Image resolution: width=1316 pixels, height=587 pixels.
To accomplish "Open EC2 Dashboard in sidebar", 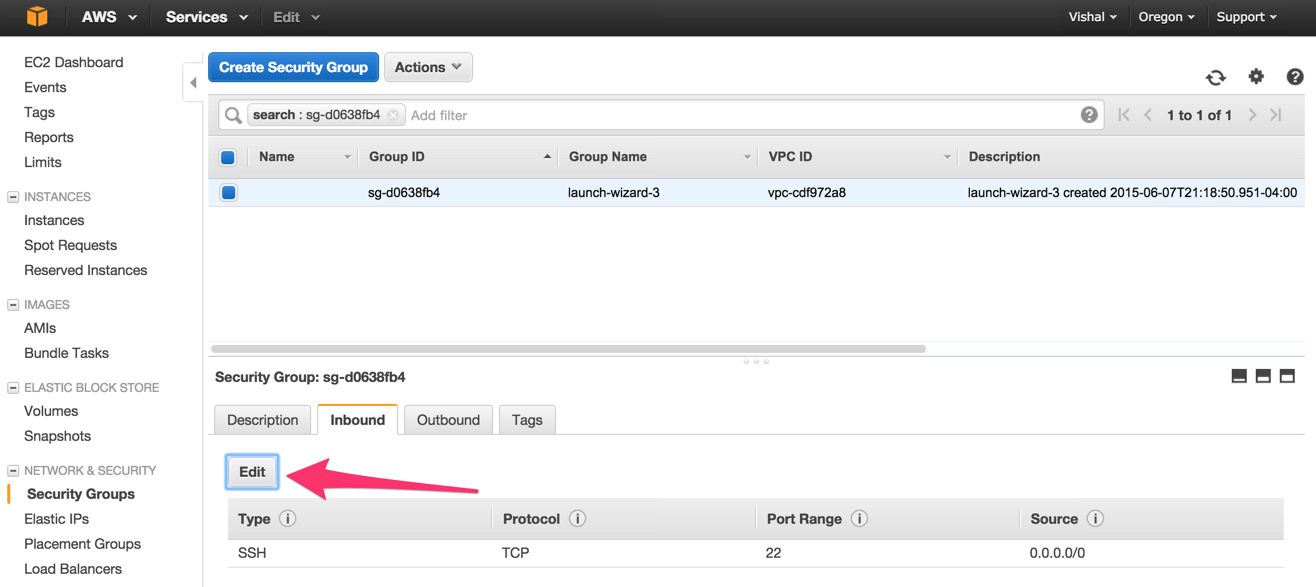I will 74,62.
